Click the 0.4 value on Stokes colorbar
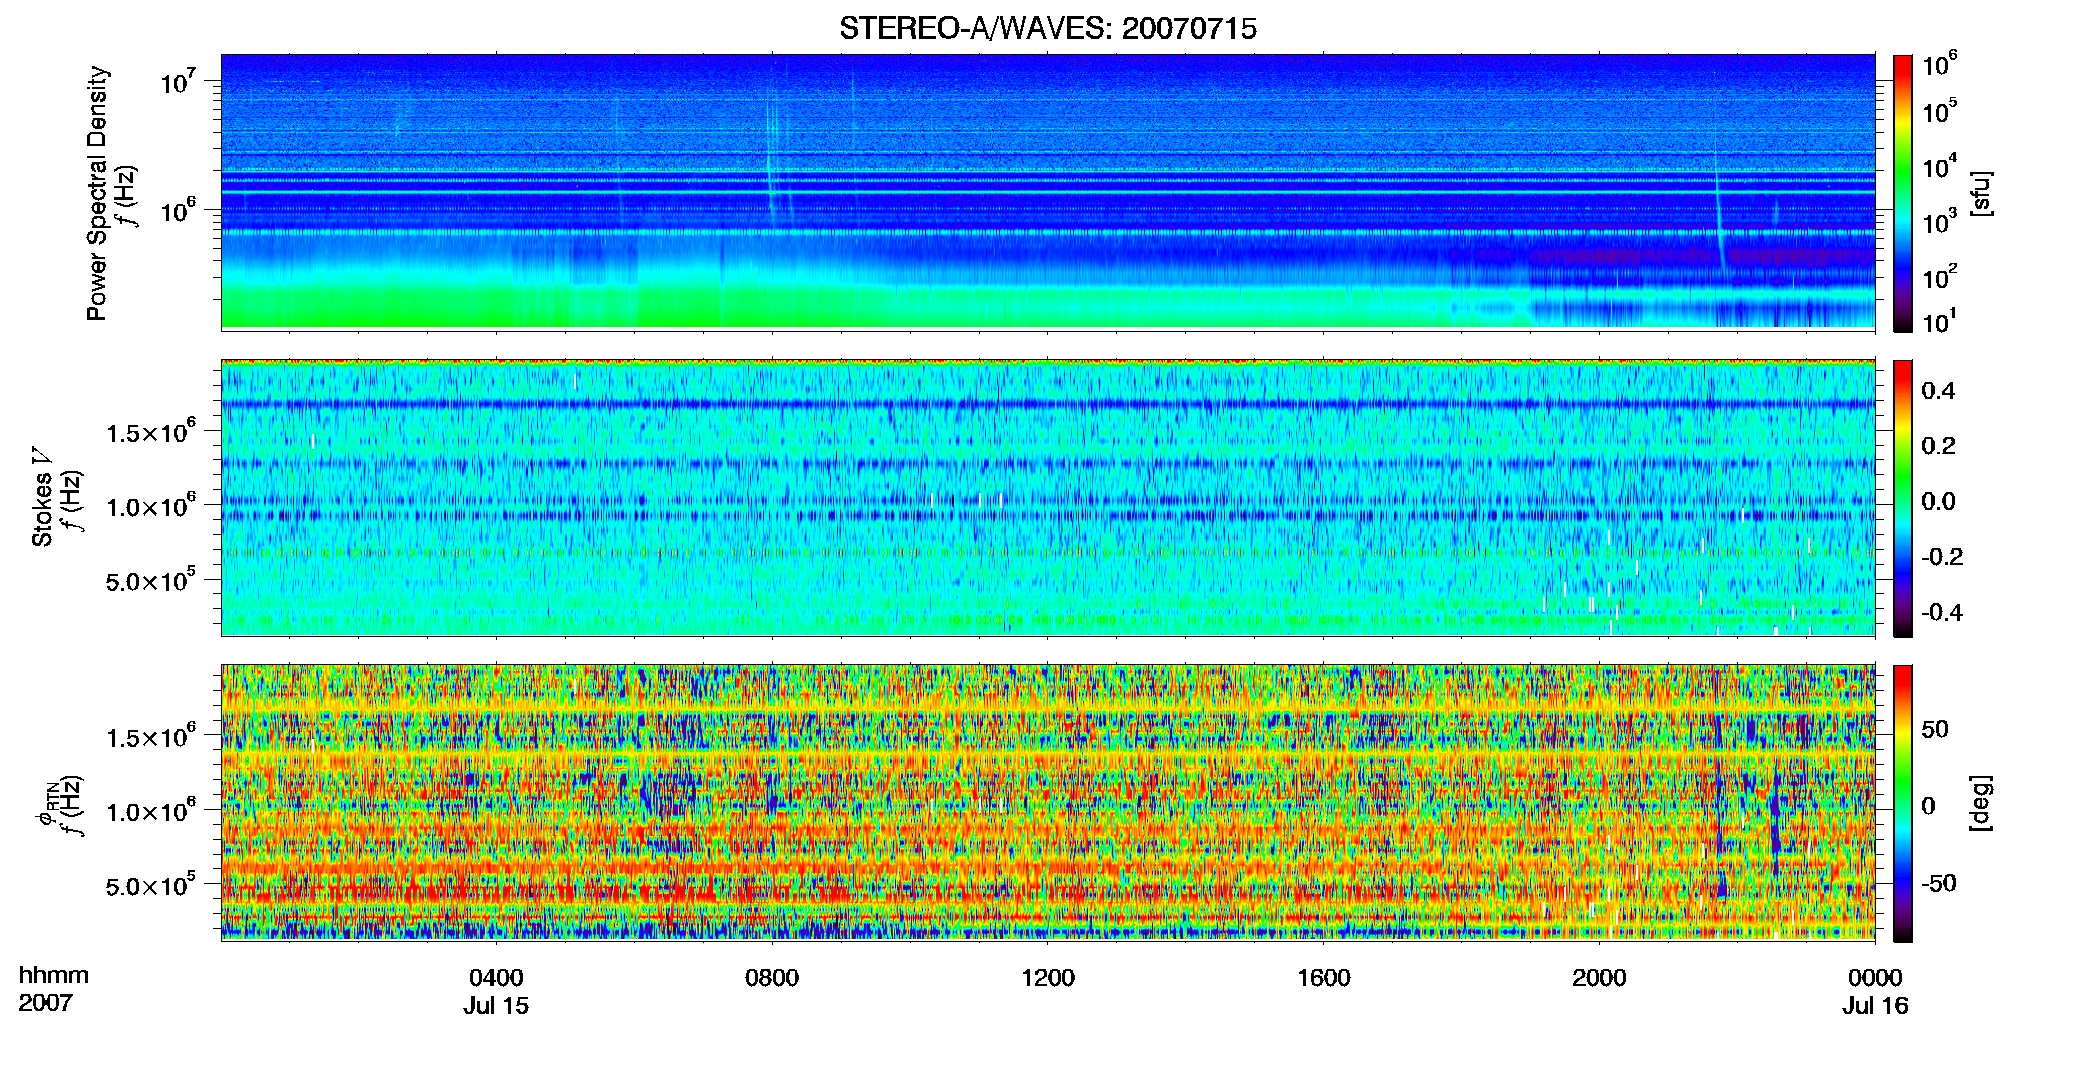 [x=1938, y=391]
